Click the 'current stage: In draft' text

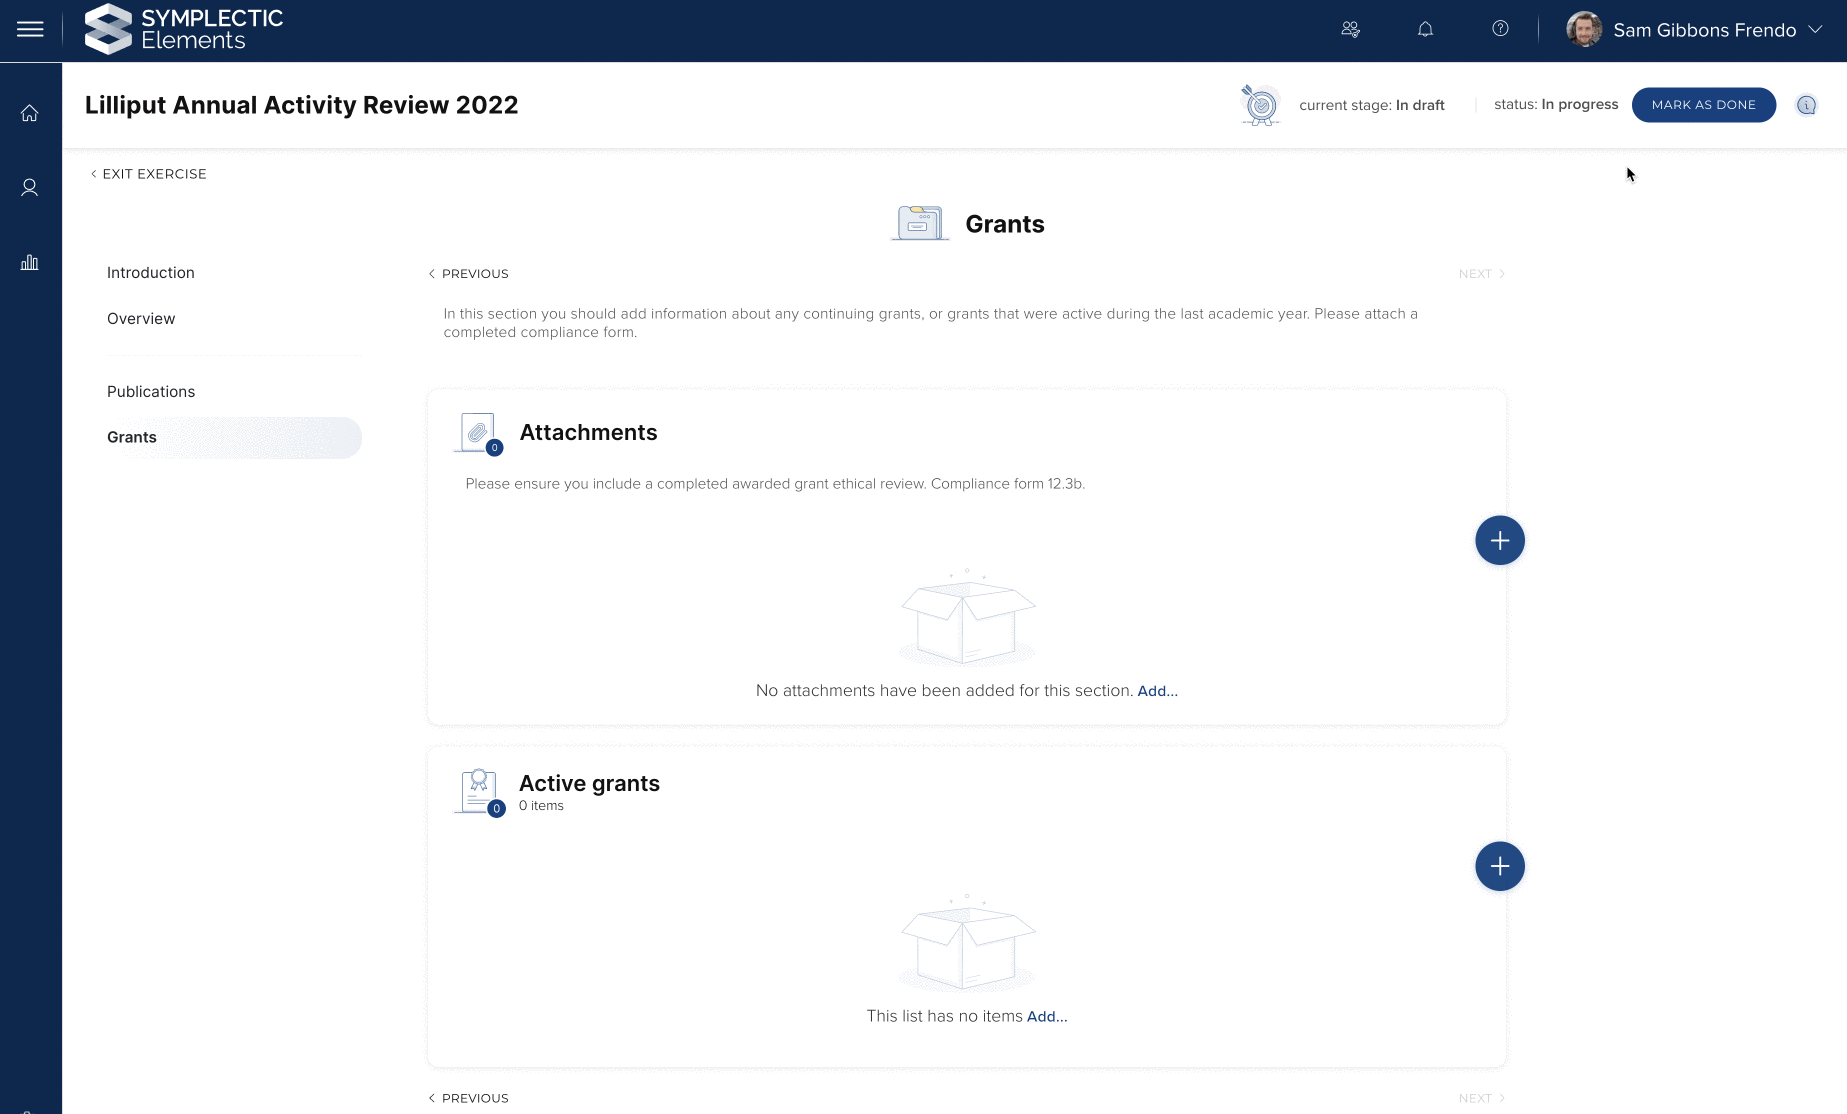pos(1372,105)
